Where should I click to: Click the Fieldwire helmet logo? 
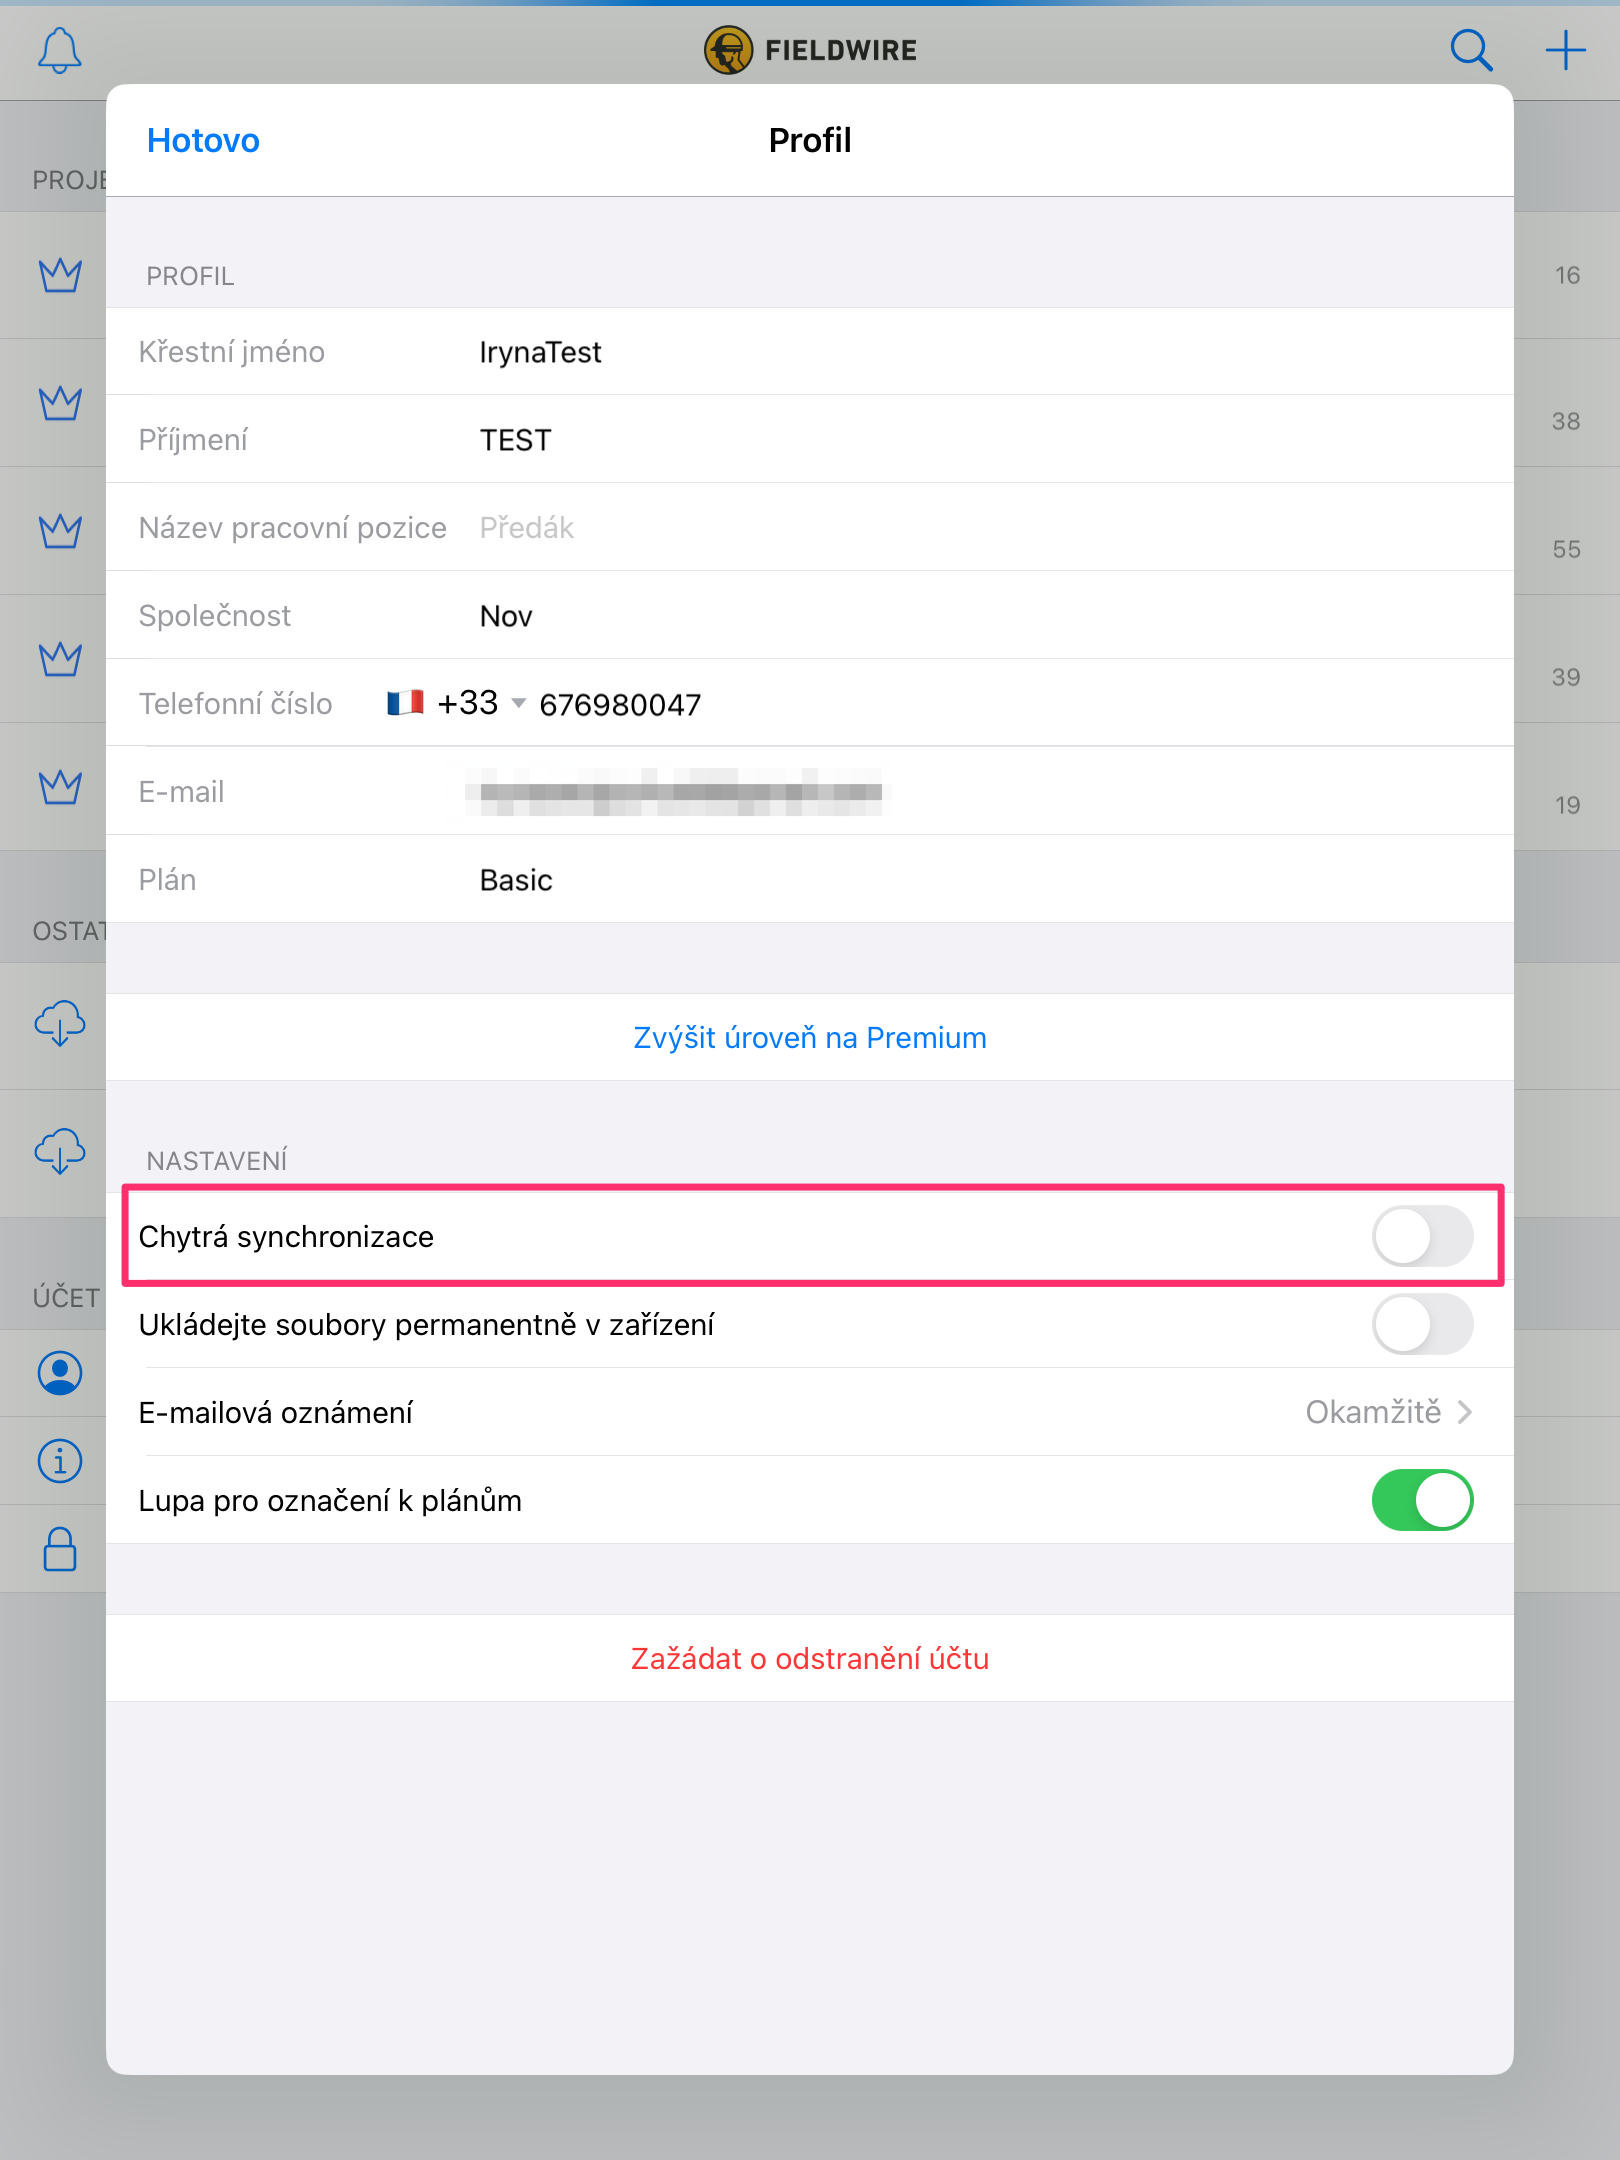pos(728,50)
